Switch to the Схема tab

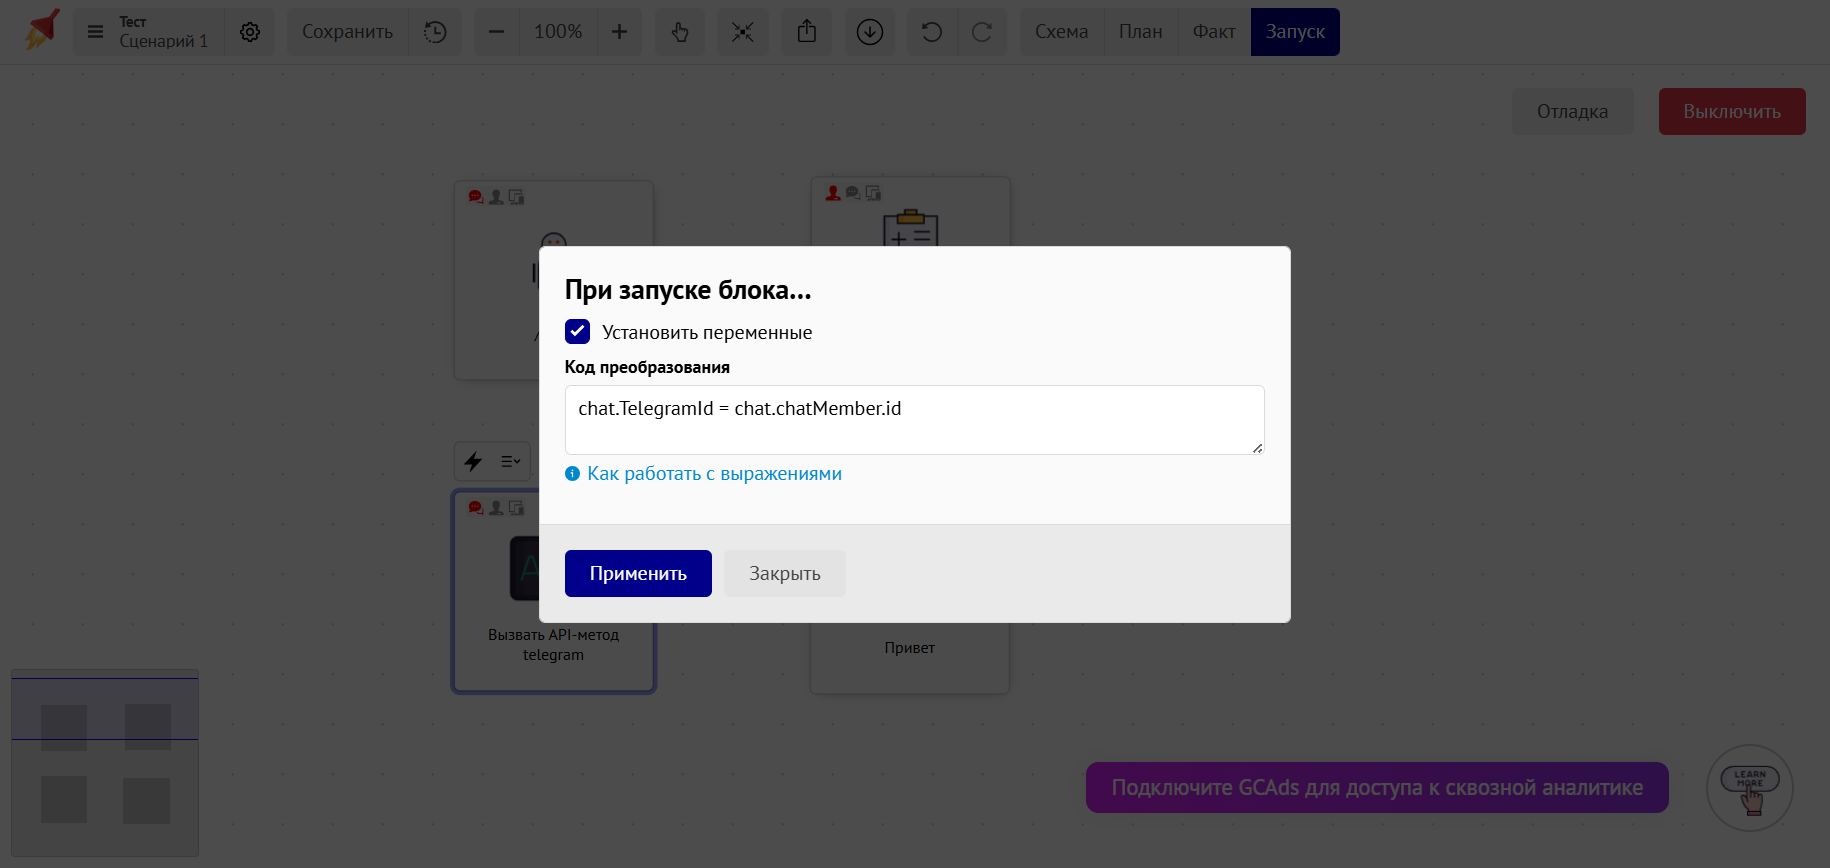tap(1061, 32)
